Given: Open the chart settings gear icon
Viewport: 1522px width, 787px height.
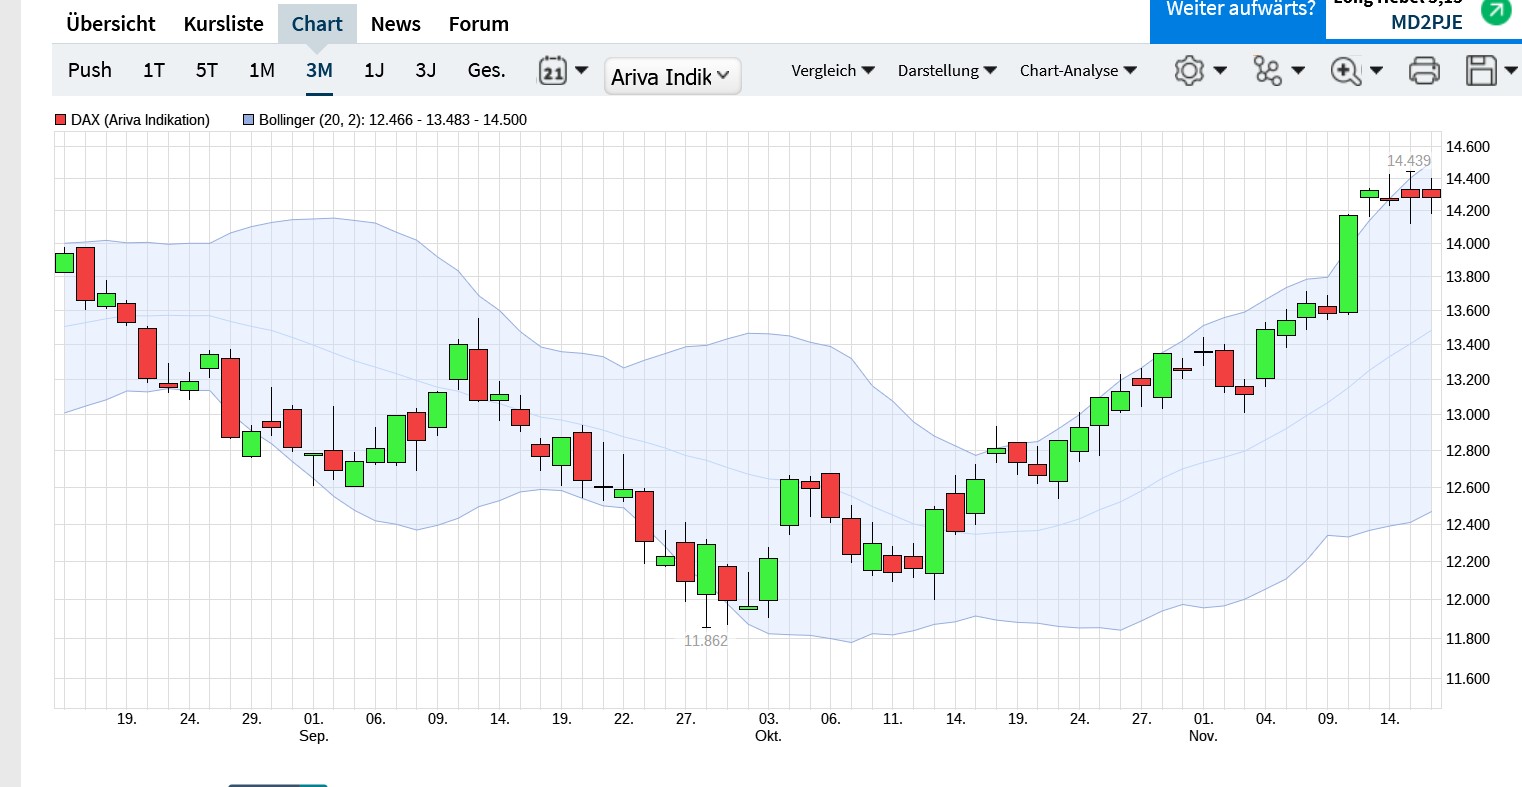Looking at the screenshot, I should coord(1189,70).
